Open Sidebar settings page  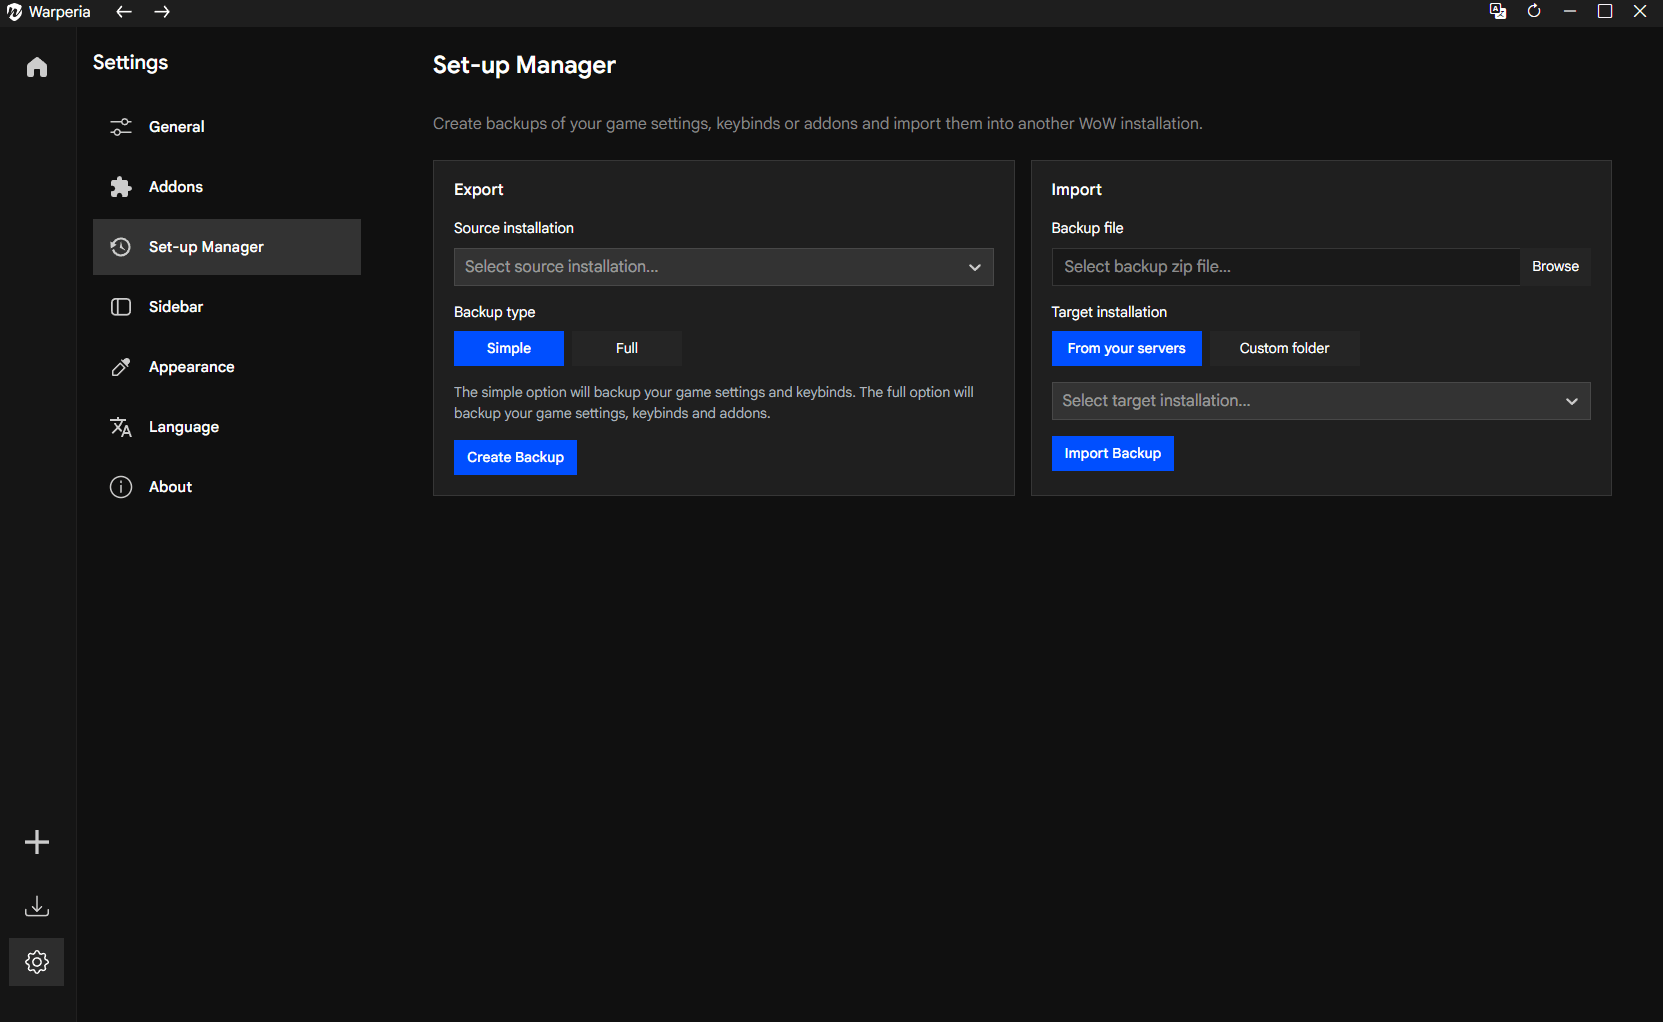pyautogui.click(x=227, y=307)
